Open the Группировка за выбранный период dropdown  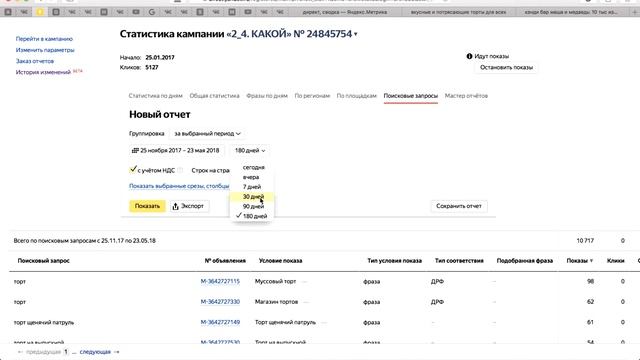point(207,133)
